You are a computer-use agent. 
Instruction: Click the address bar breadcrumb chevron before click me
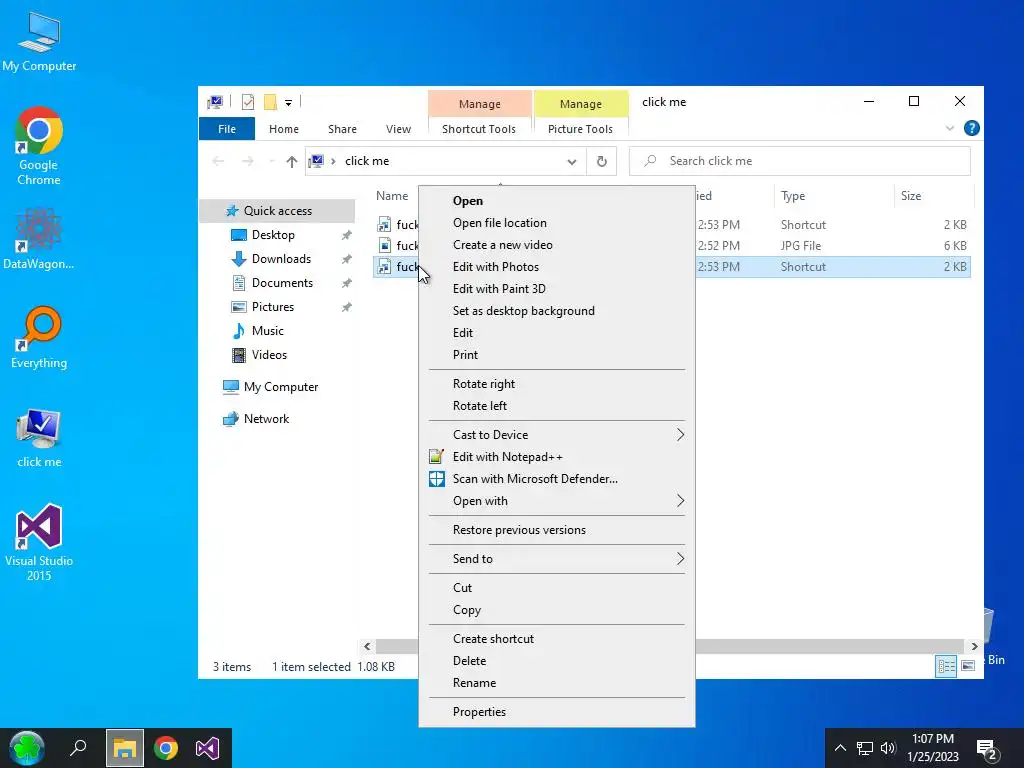[333, 161]
